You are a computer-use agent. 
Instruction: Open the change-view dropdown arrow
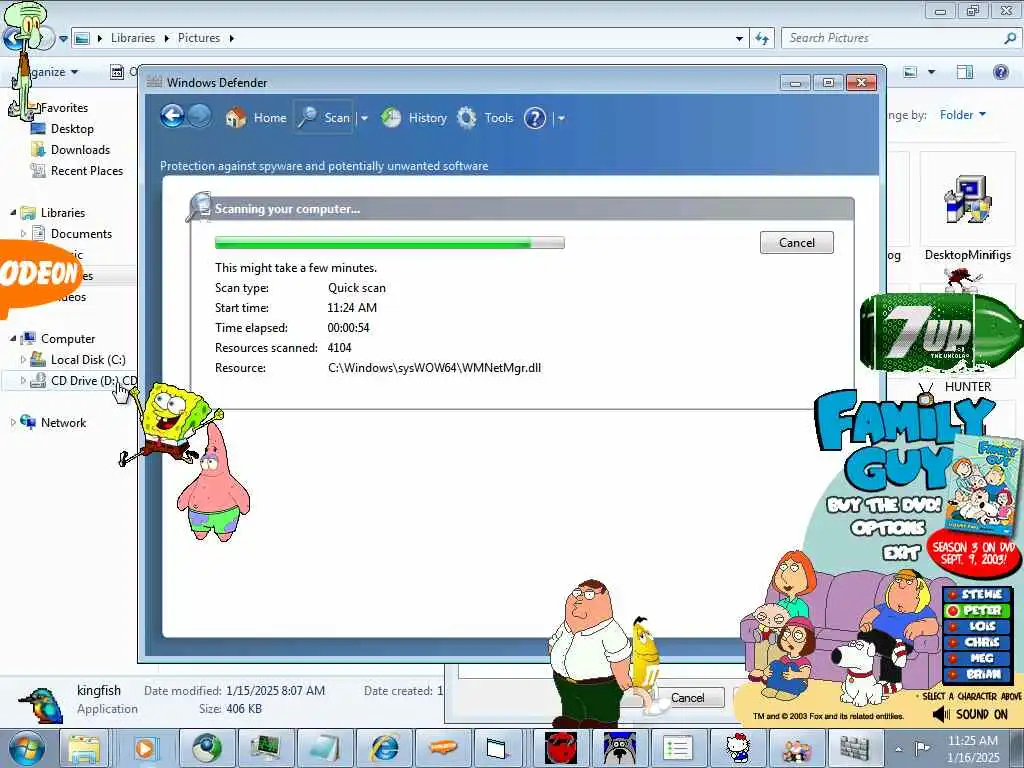931,72
